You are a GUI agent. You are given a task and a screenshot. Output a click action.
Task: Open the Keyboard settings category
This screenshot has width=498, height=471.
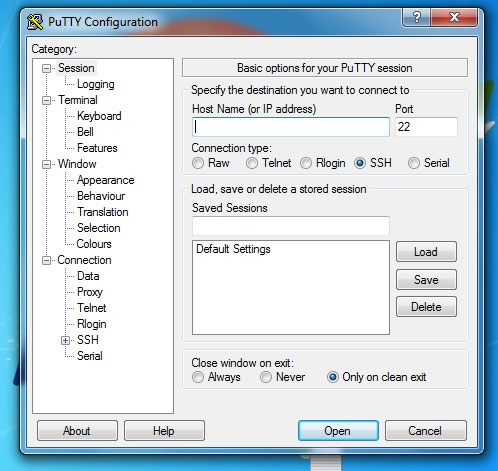click(x=99, y=116)
